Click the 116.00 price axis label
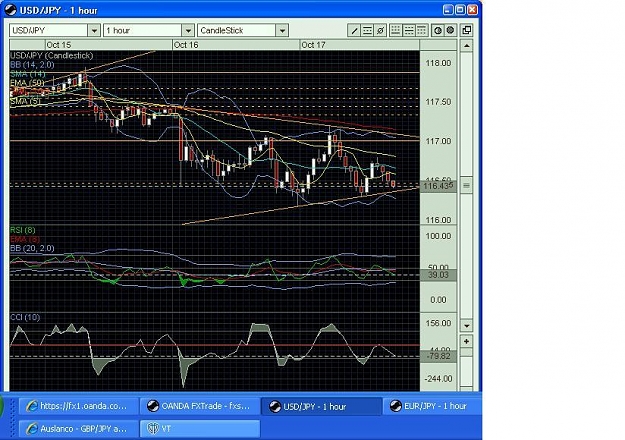The width and height of the screenshot is (625, 440). click(x=438, y=220)
